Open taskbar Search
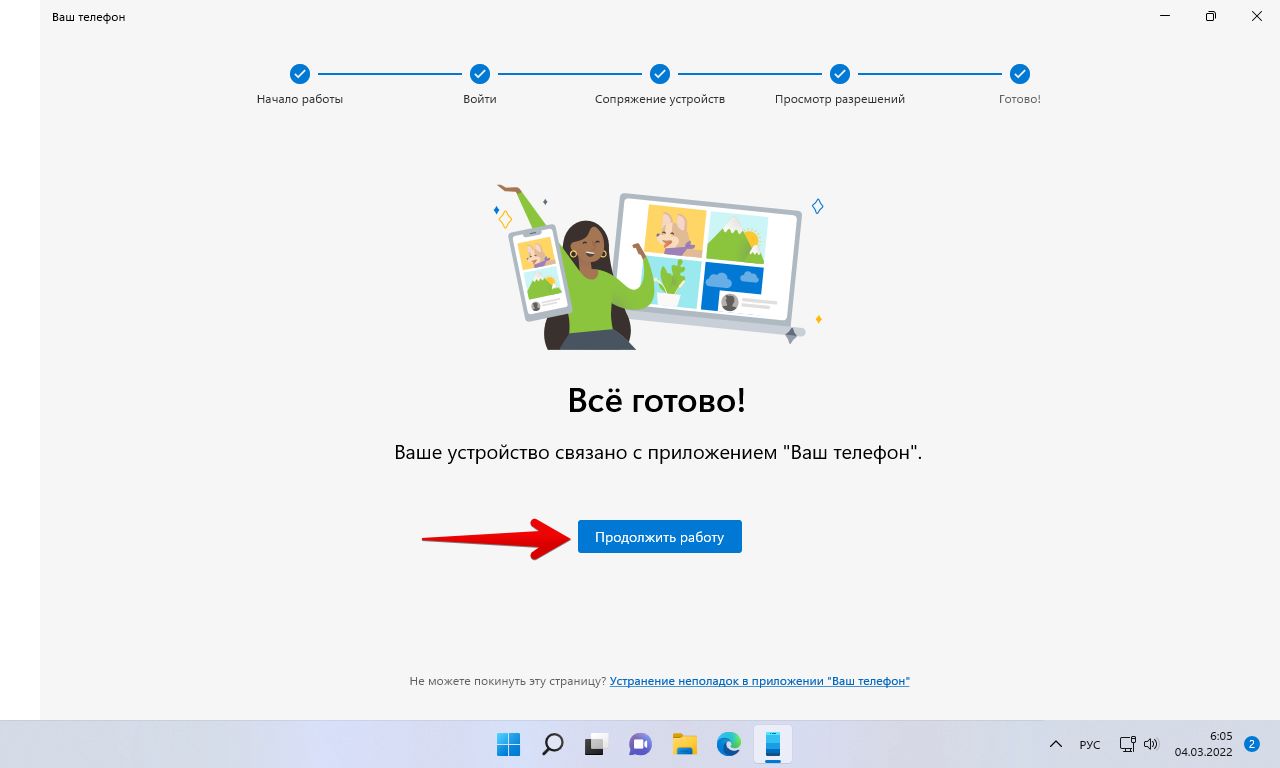 click(553, 744)
